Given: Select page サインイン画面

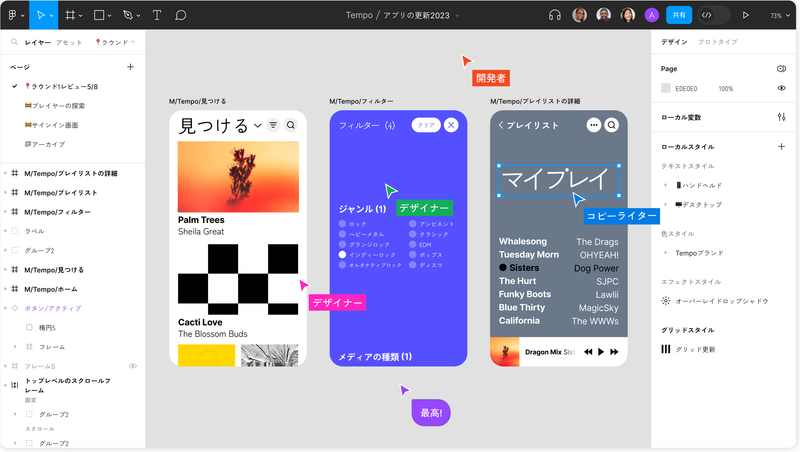Looking at the screenshot, I should [51, 125].
